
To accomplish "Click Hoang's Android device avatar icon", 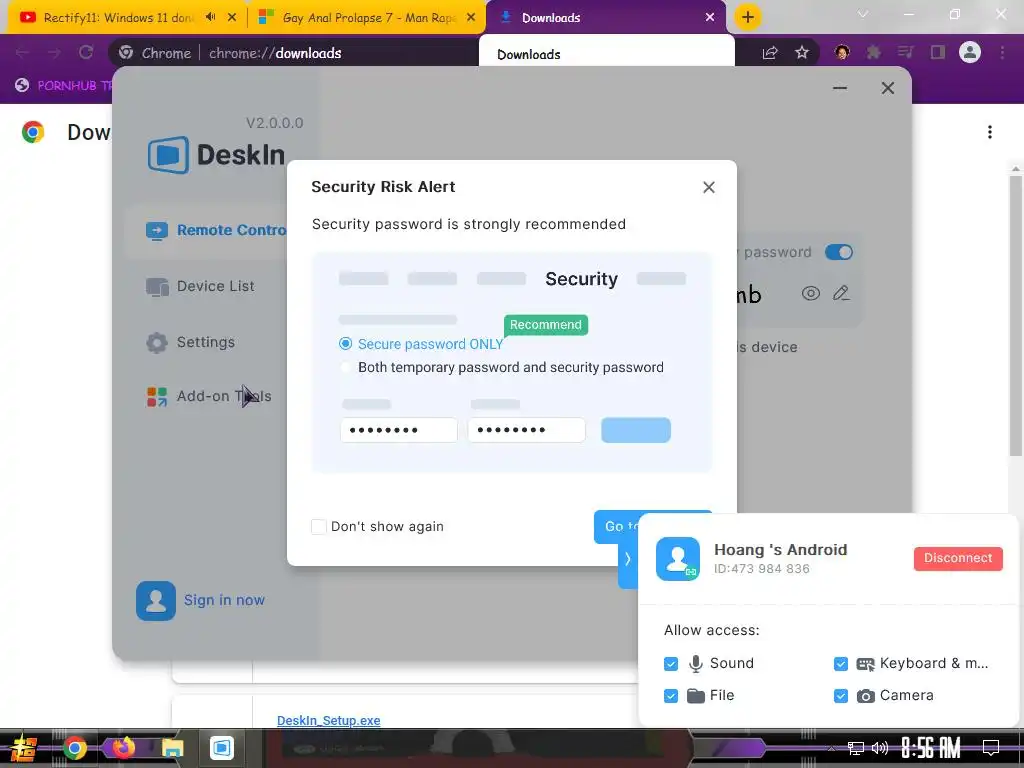I will click(x=678, y=559).
